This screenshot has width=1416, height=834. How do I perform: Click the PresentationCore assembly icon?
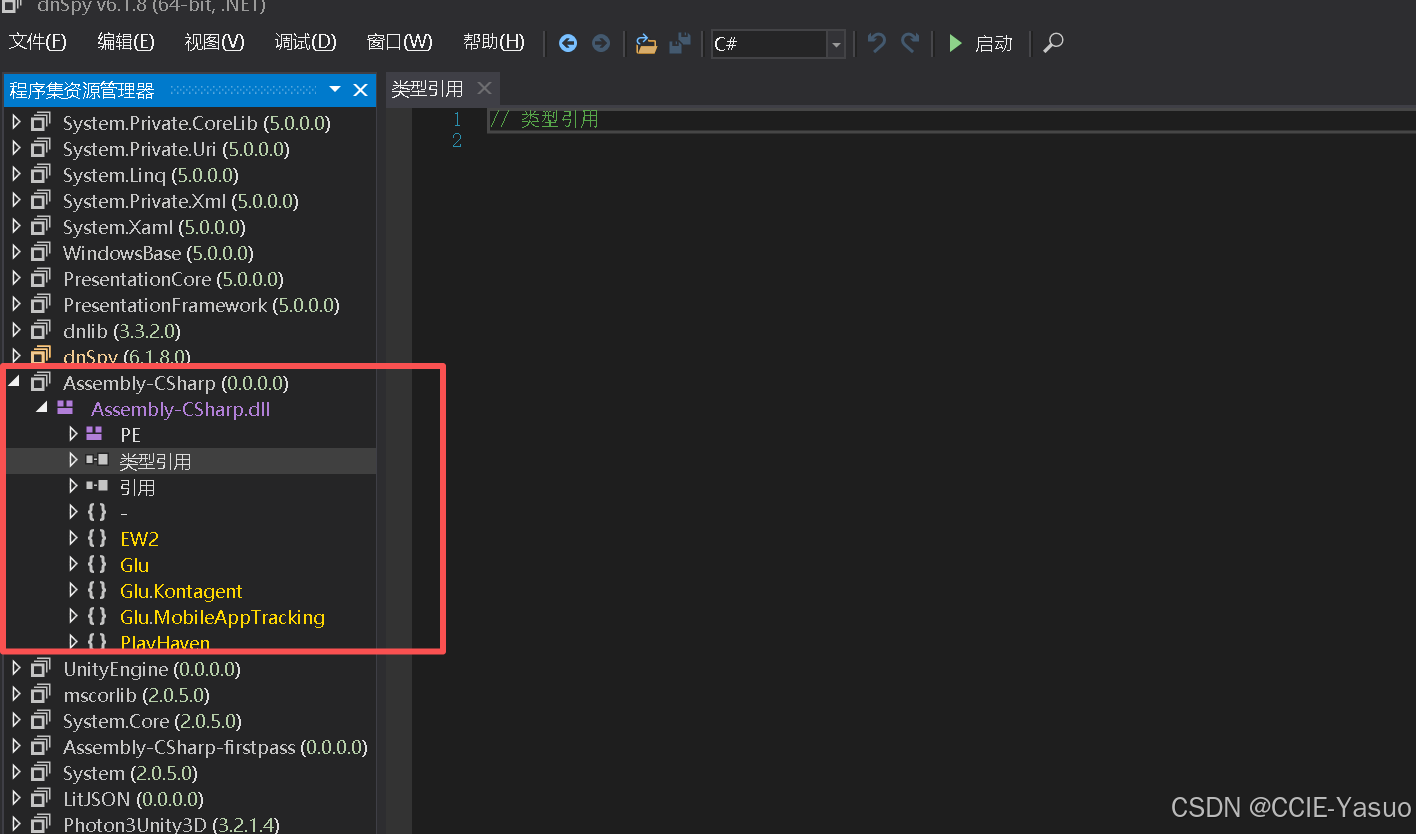[40, 278]
